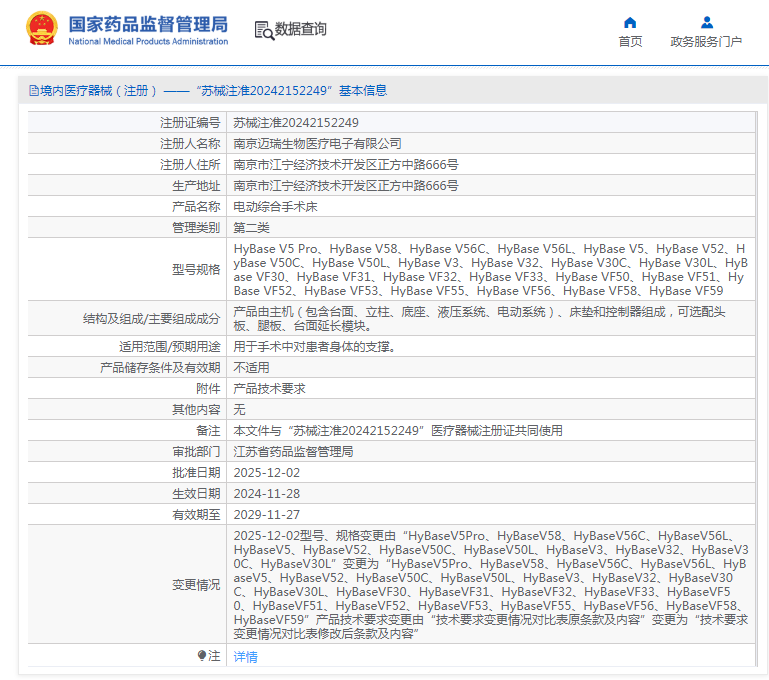Screen dimensions: 769x680
Task: Open the 政务服务门户 link text
Action: tap(706, 42)
